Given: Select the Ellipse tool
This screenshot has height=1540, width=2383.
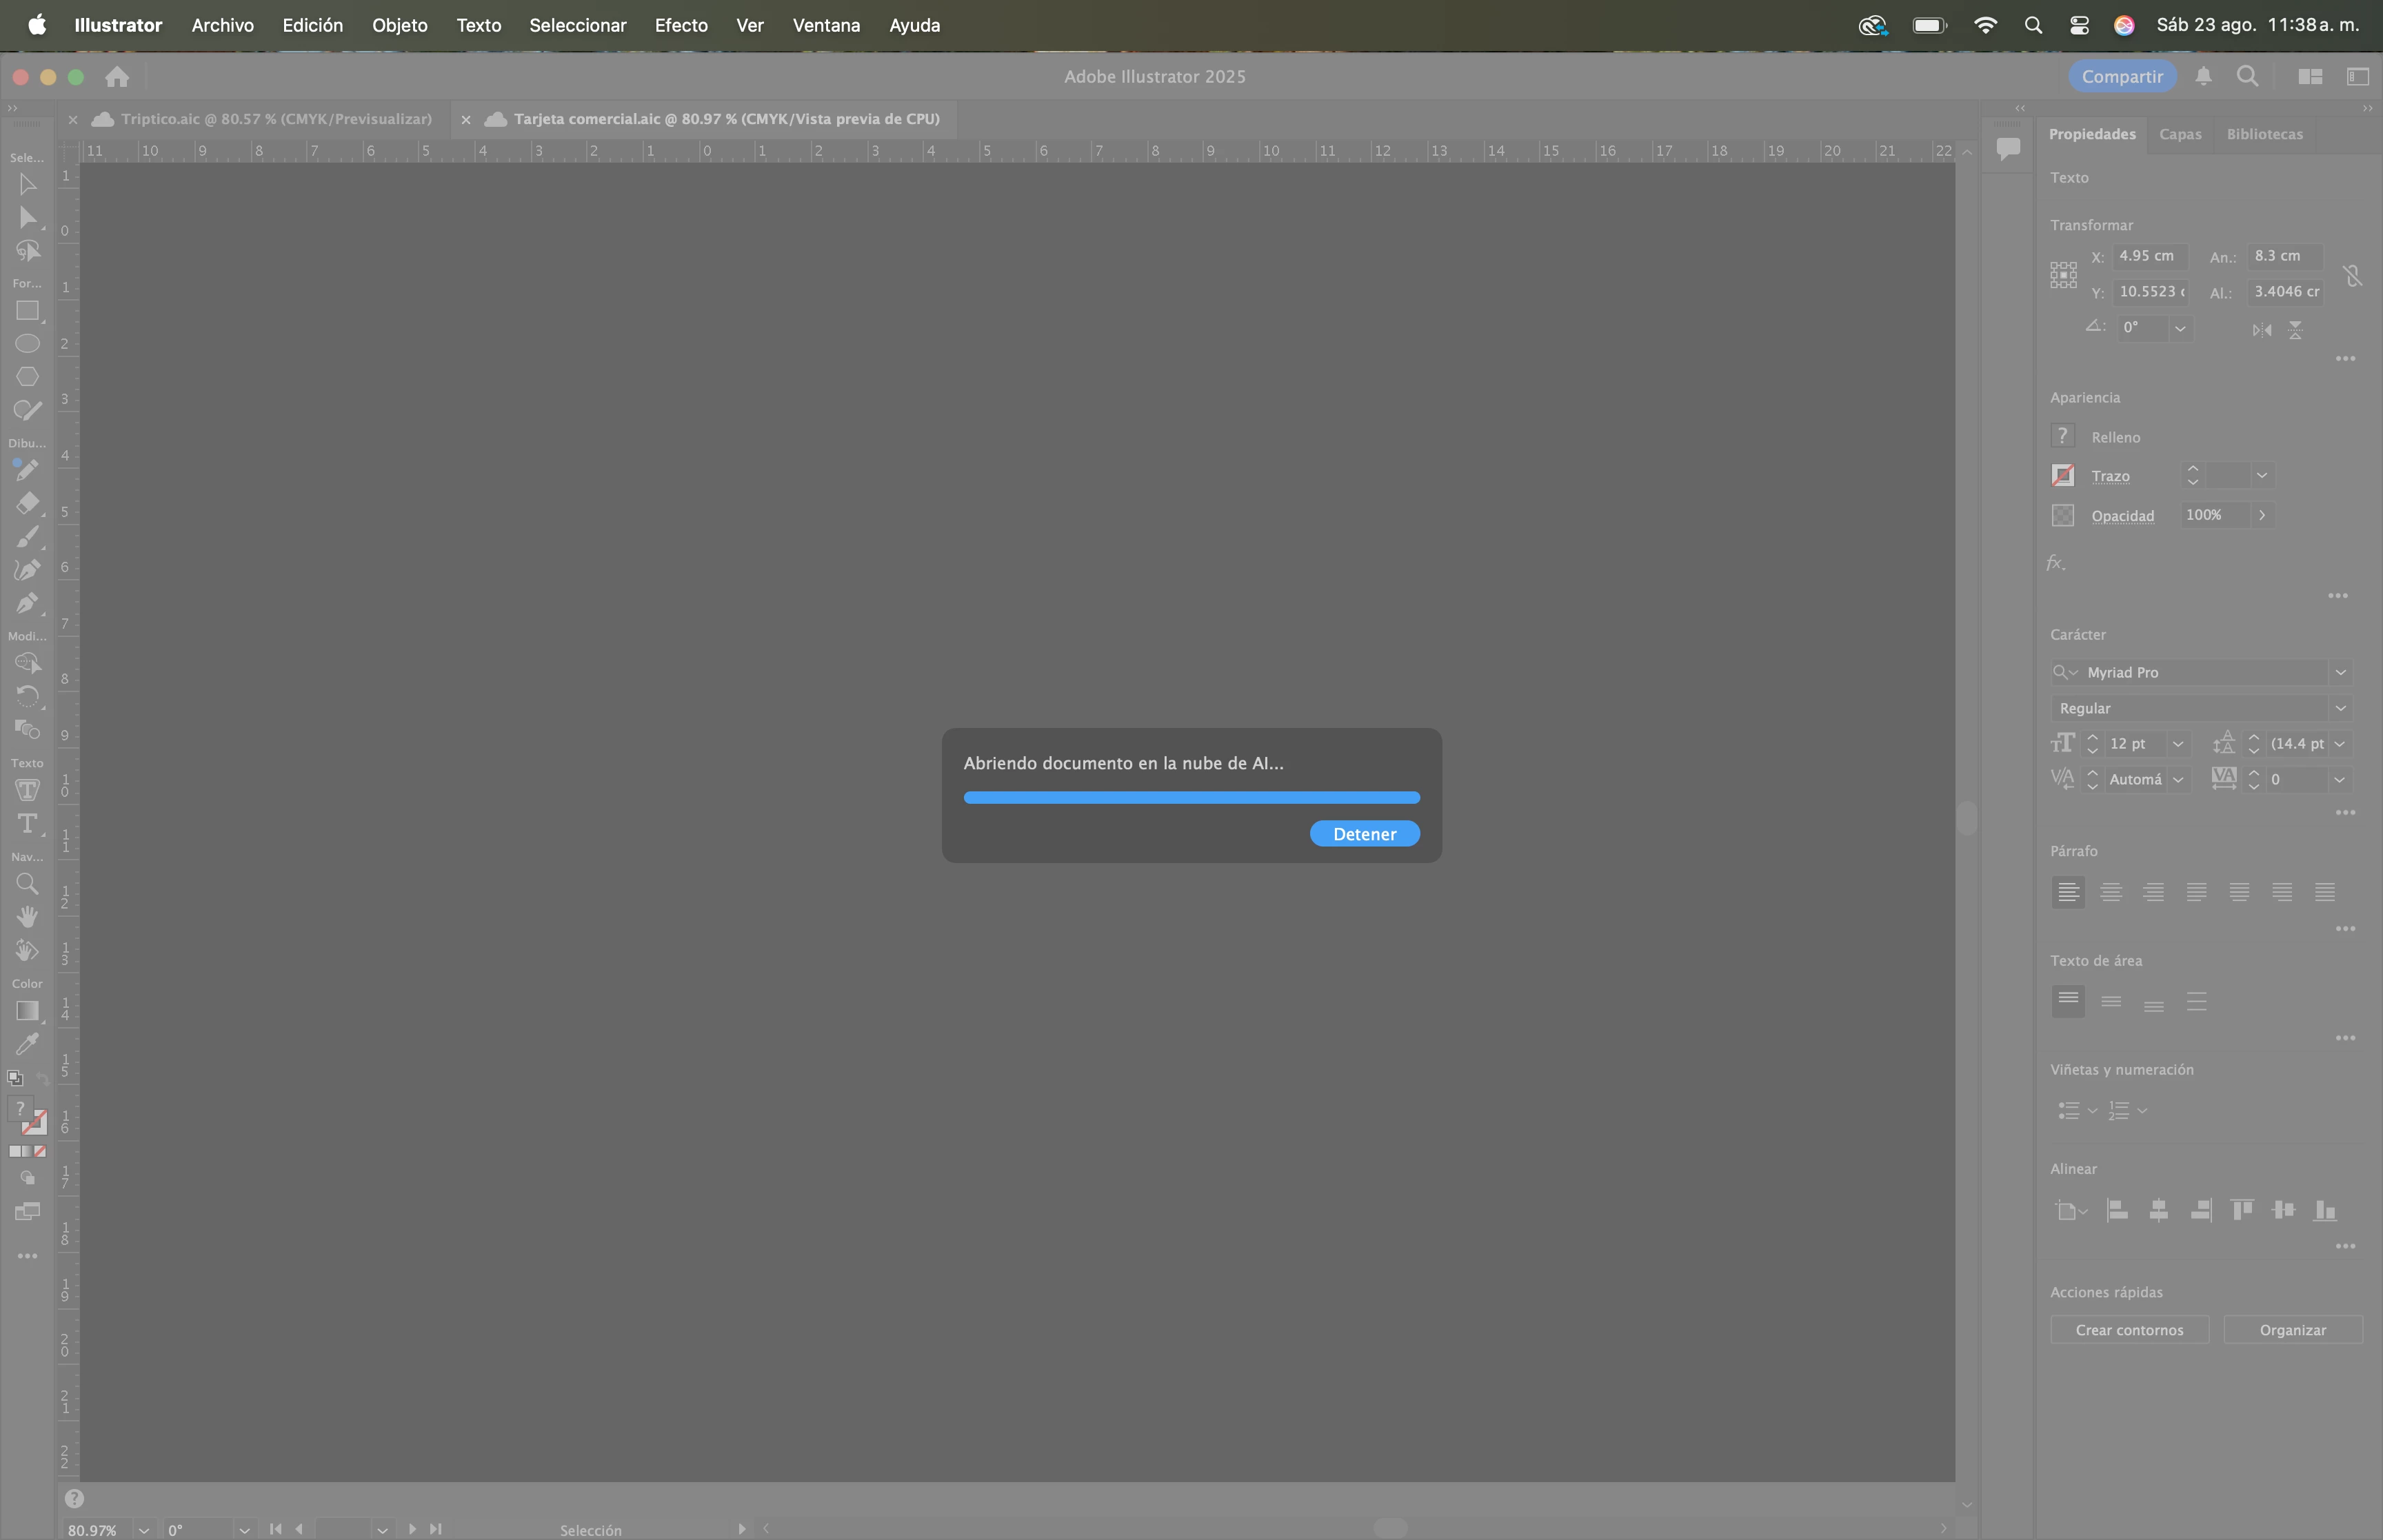Looking at the screenshot, I should click(x=27, y=344).
